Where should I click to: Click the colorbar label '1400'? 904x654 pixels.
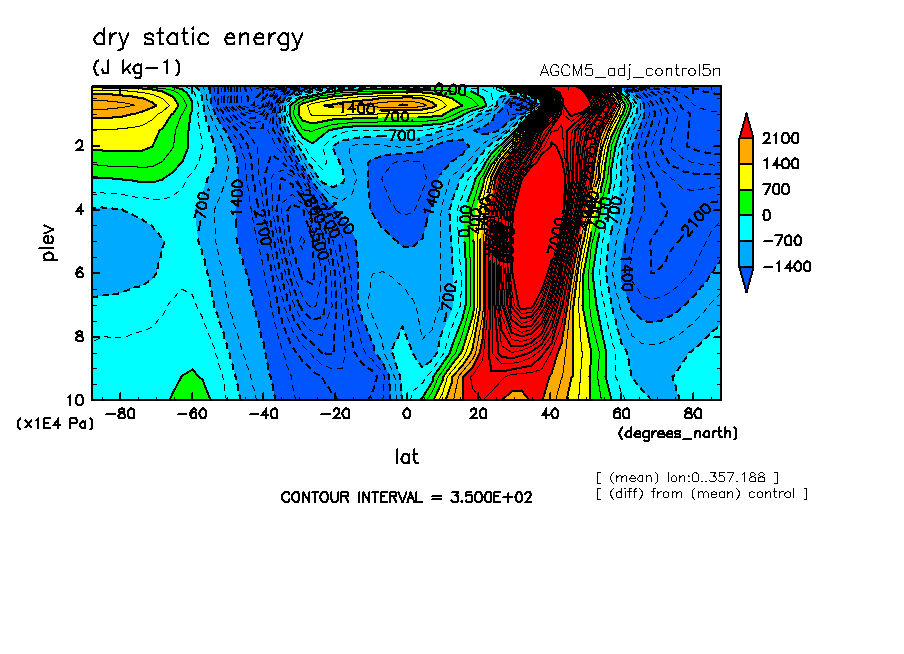pos(781,164)
